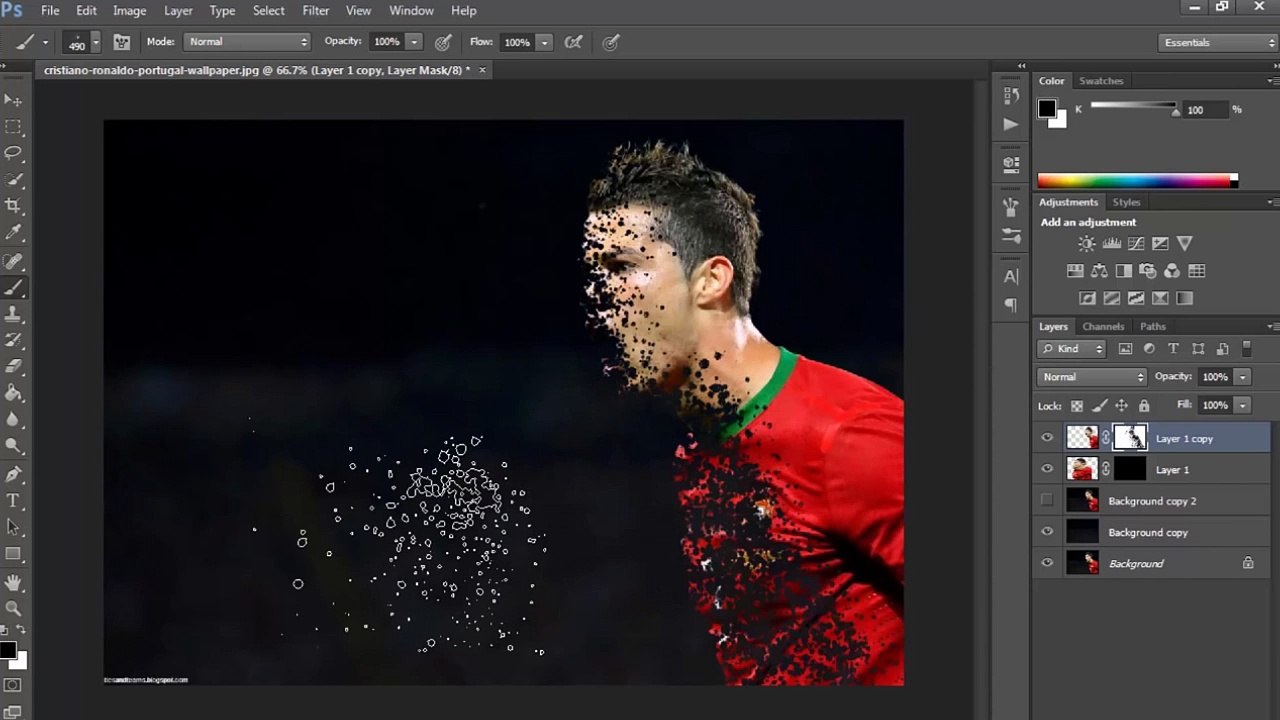
Task: Hide the Layer 1 layer
Action: tap(1047, 469)
